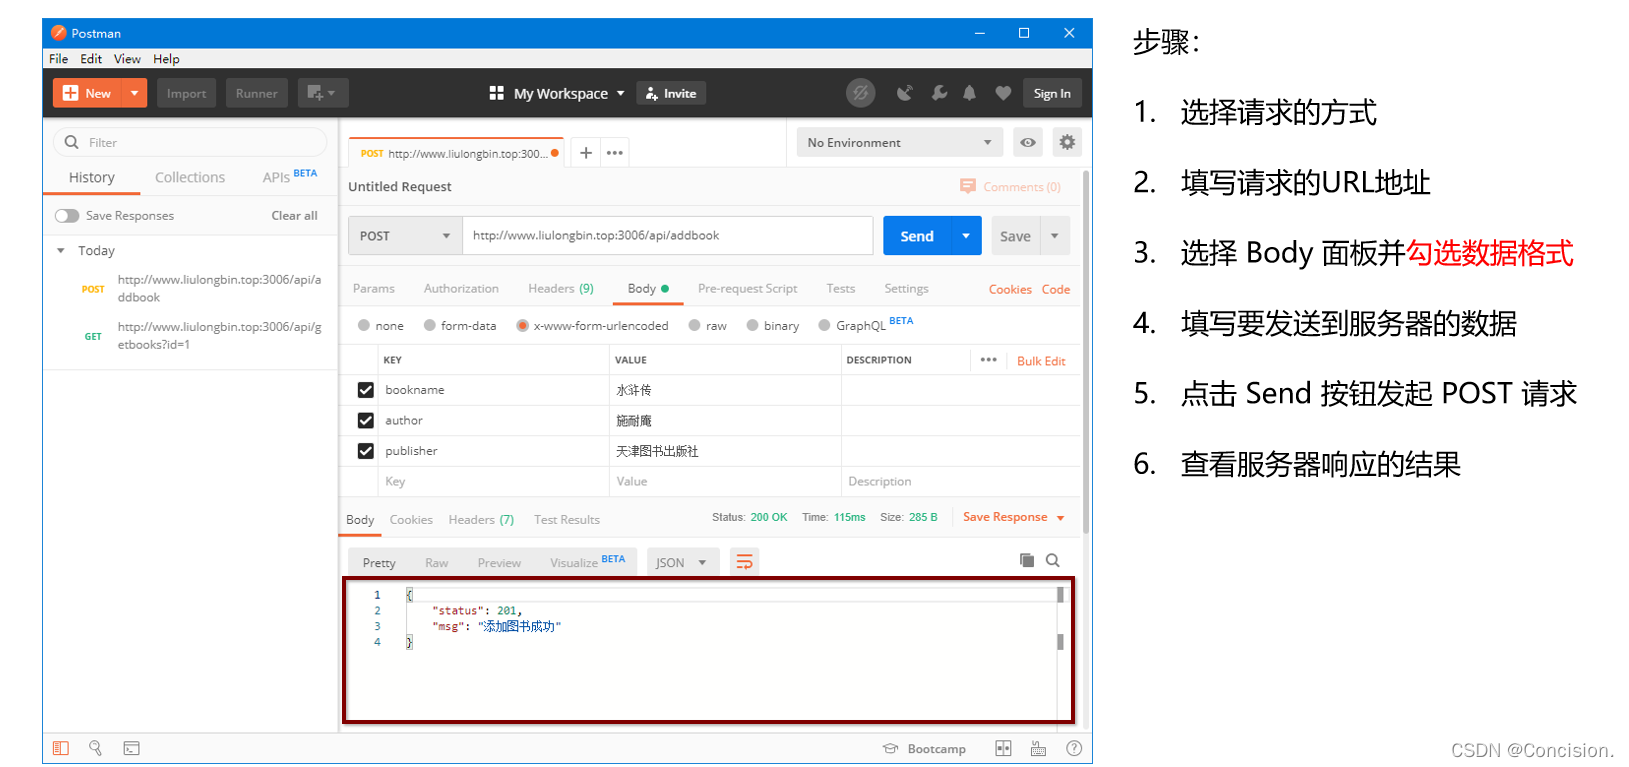Select the binary body type
This screenshot has height=767, width=1629.
tap(752, 325)
